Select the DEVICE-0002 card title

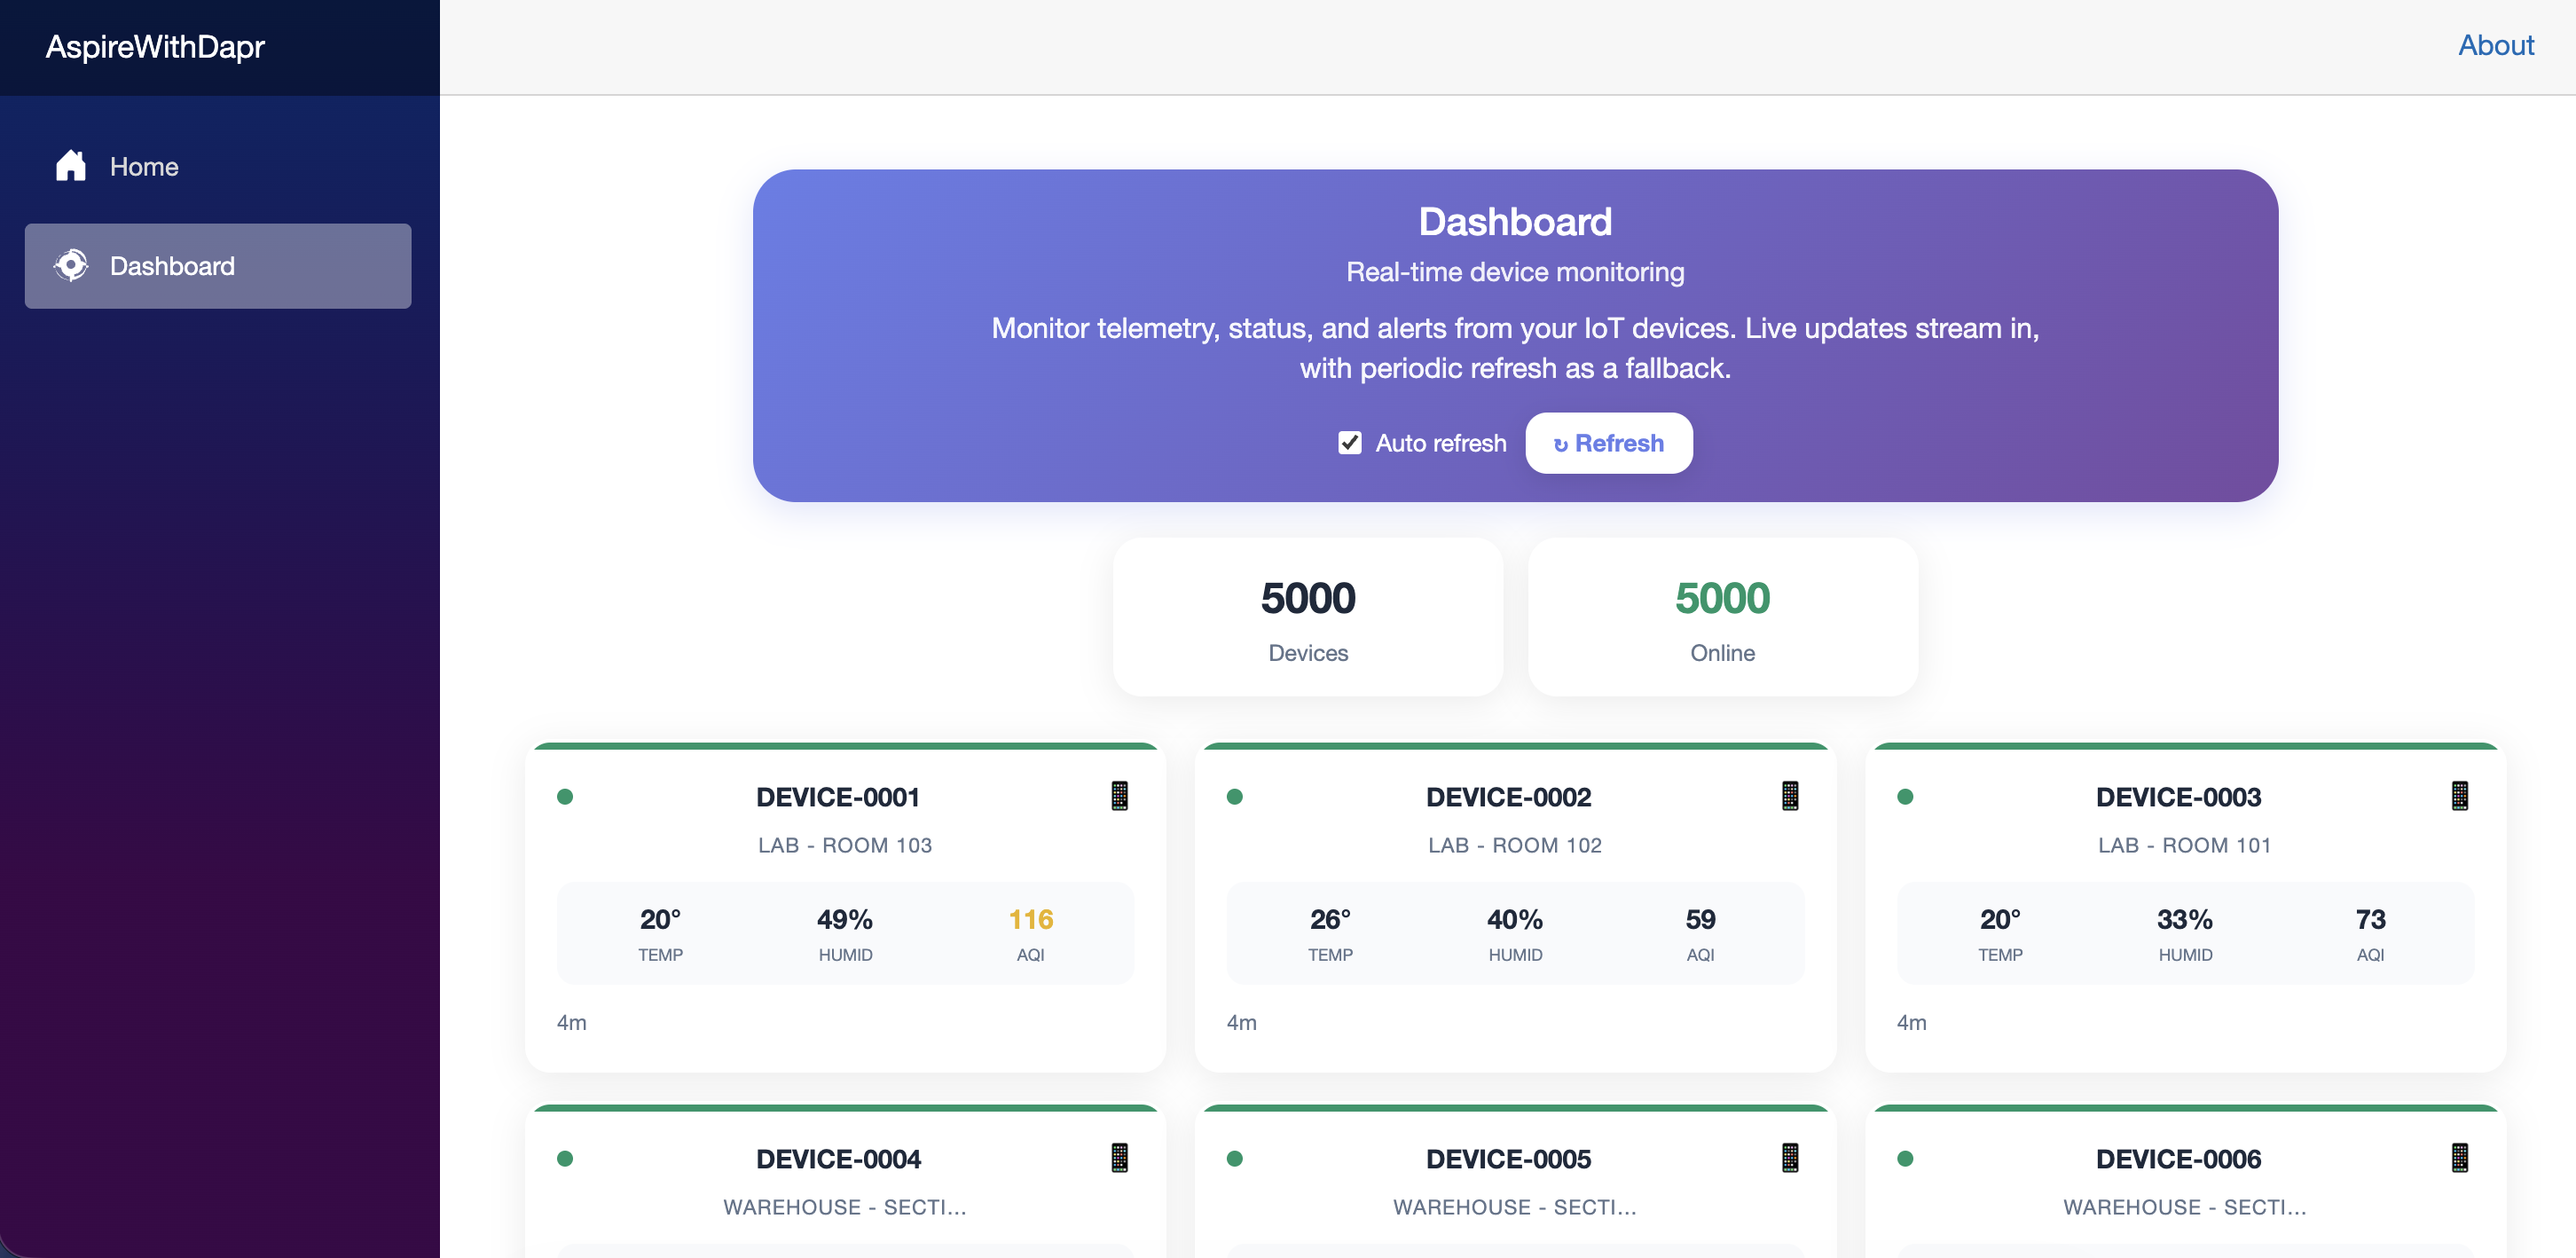1508,797
